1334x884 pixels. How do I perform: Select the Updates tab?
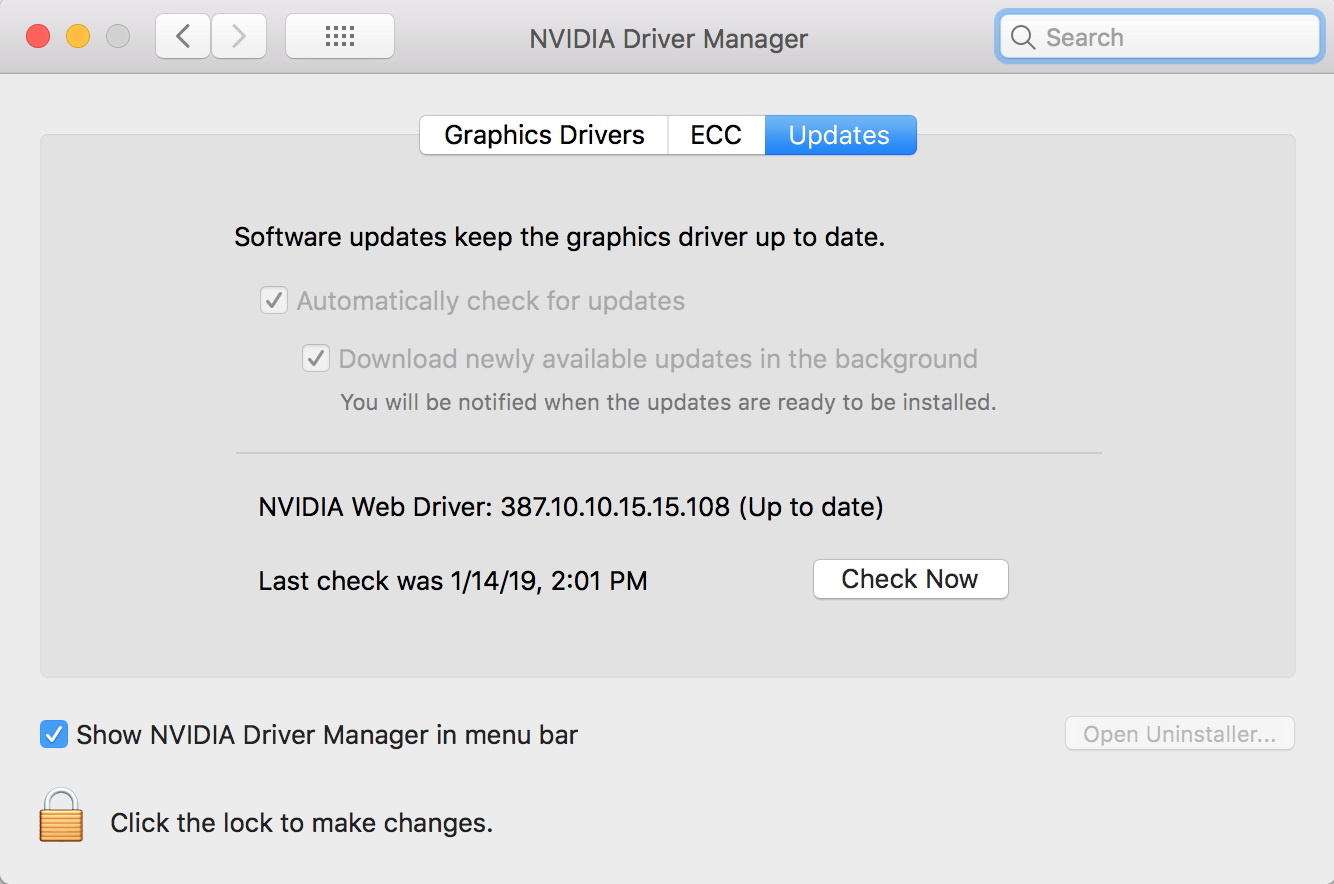[x=839, y=135]
